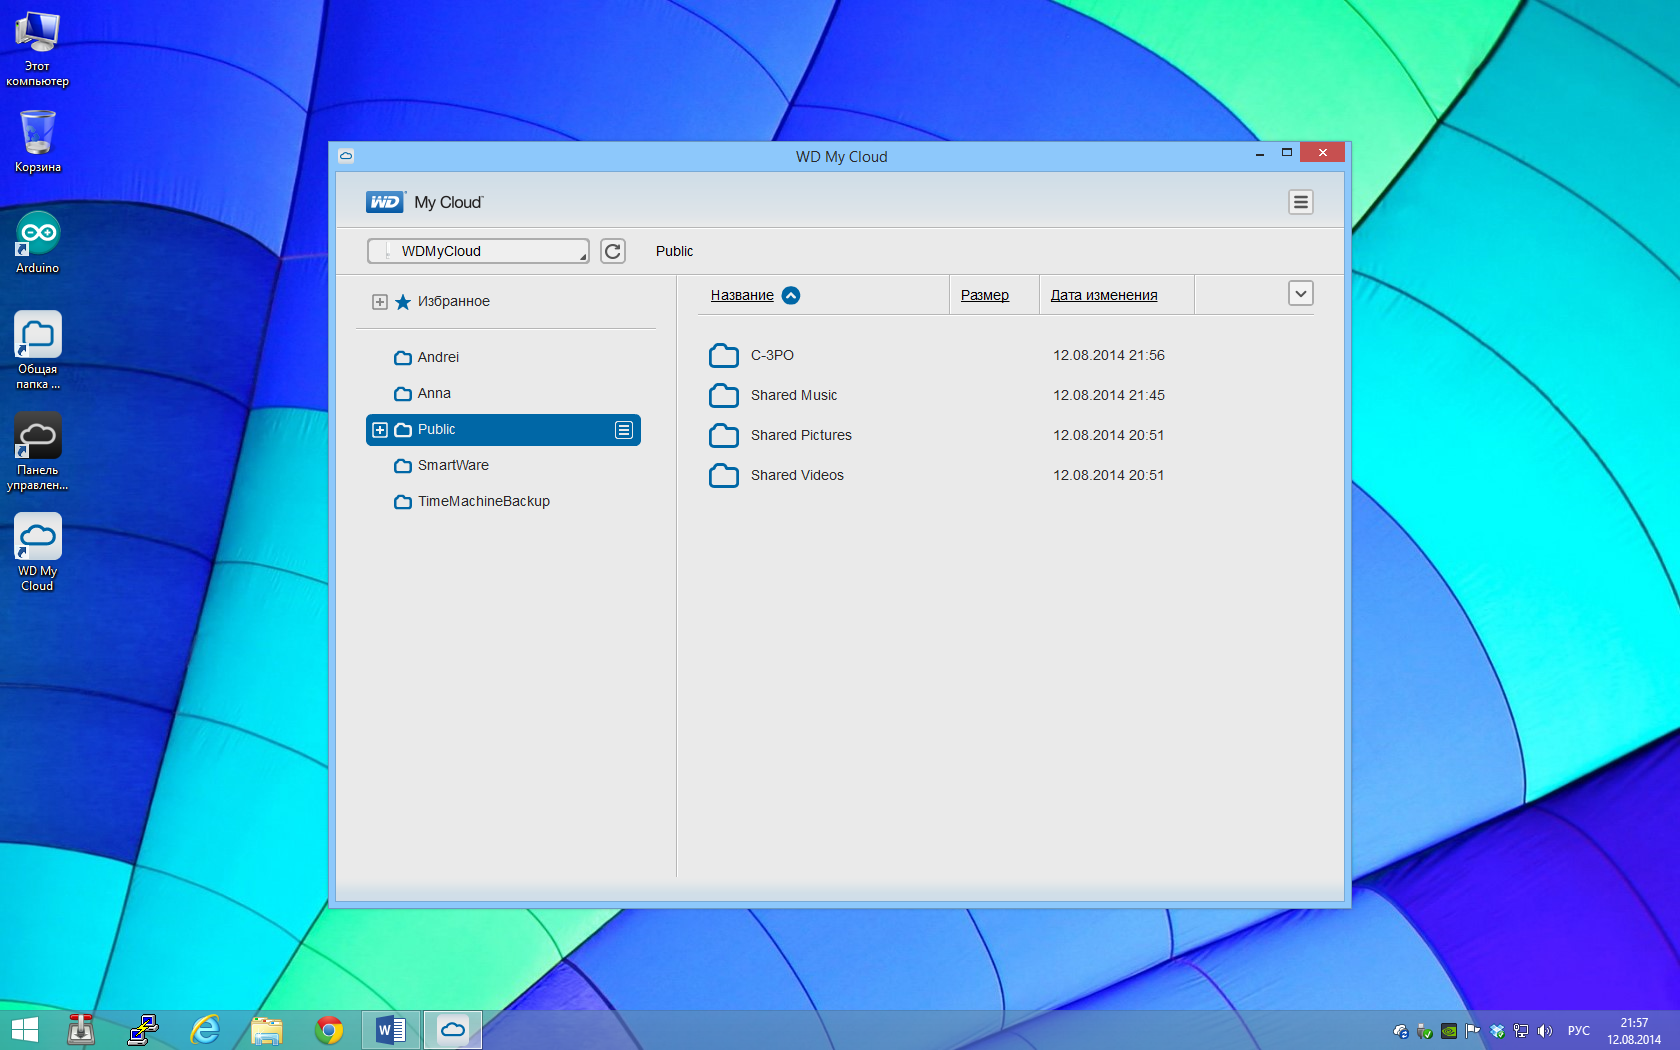Open the network computers app in taskbar
Screen dimensions: 1680x1050
[143, 1030]
